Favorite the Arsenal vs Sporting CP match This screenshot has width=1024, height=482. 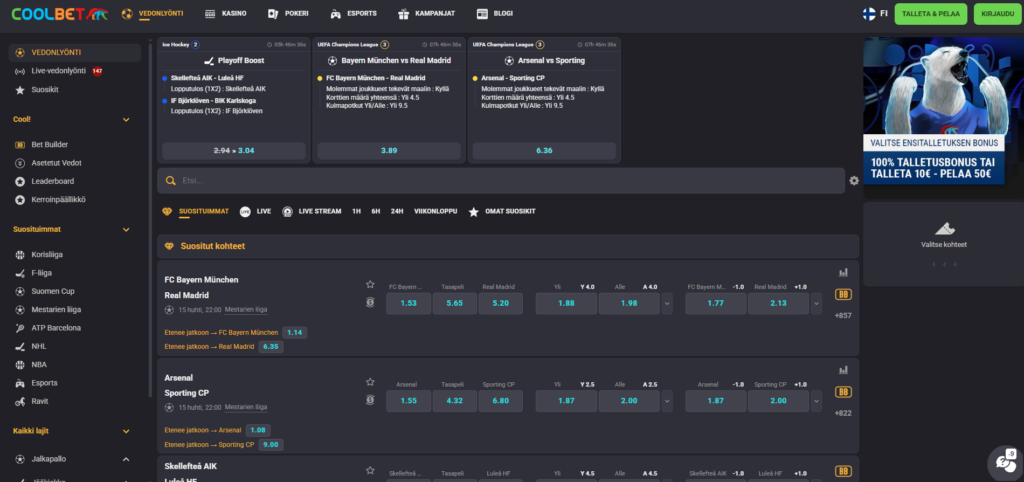(x=370, y=382)
